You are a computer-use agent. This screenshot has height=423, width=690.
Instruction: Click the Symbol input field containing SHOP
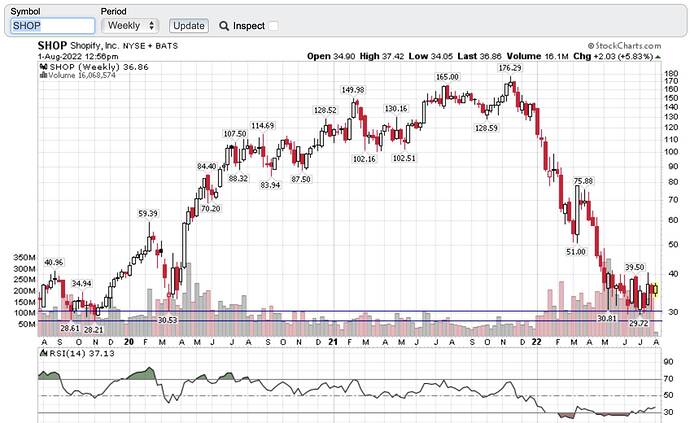click(x=52, y=26)
